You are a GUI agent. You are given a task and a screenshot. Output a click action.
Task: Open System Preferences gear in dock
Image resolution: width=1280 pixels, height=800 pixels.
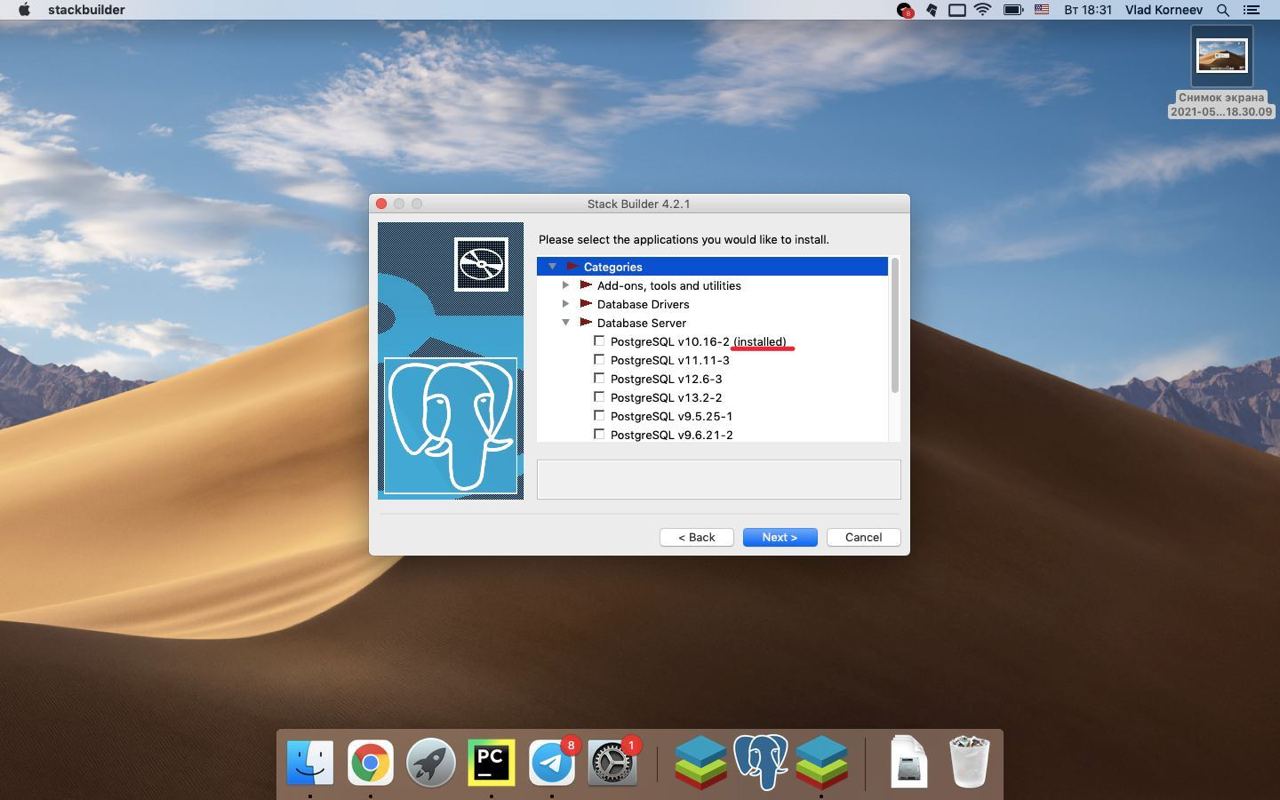click(612, 763)
